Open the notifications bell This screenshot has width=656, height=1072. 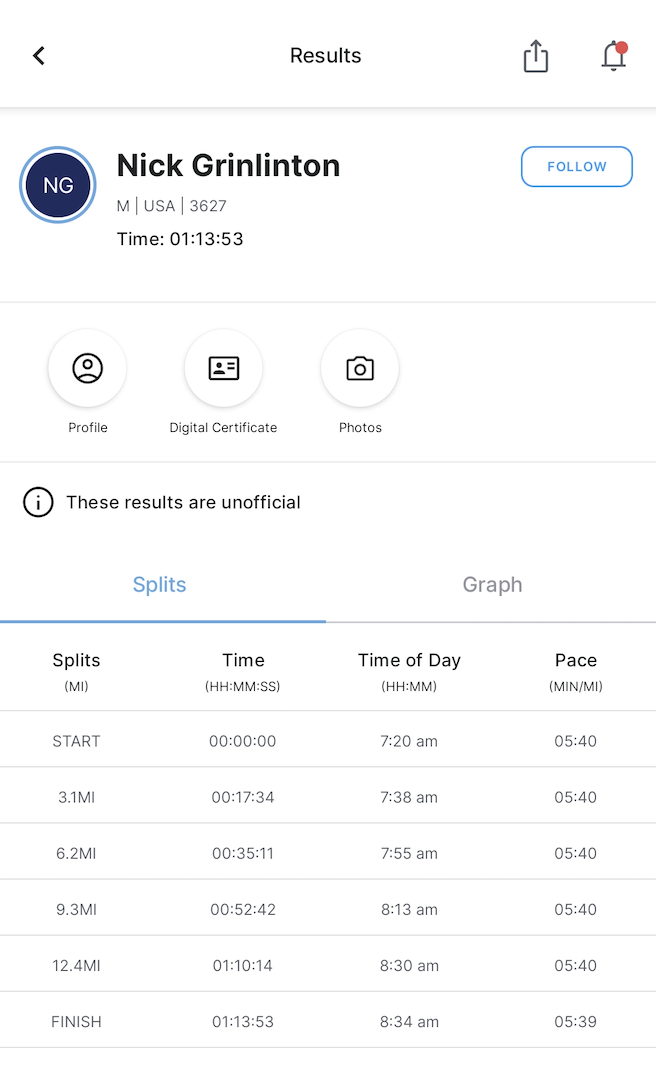pyautogui.click(x=614, y=56)
